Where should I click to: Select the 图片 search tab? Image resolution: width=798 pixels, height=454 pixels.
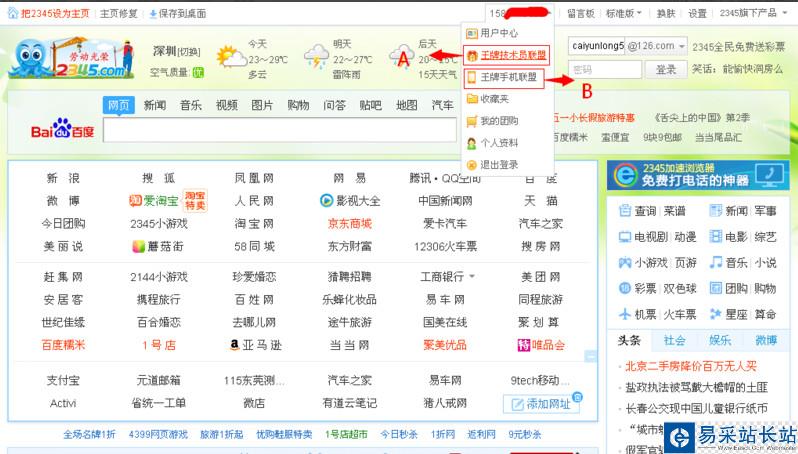click(x=263, y=105)
